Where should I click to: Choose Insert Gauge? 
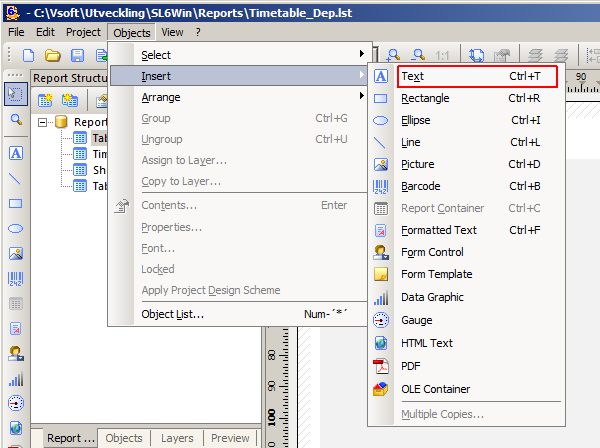tap(466, 320)
